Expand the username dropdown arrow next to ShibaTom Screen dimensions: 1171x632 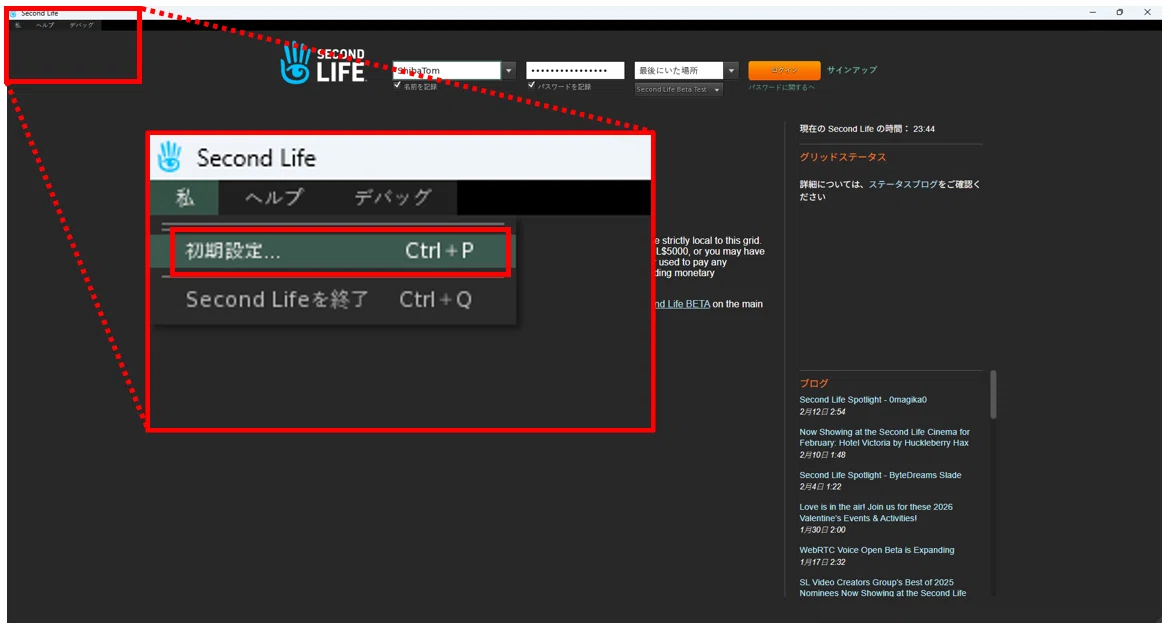(509, 71)
